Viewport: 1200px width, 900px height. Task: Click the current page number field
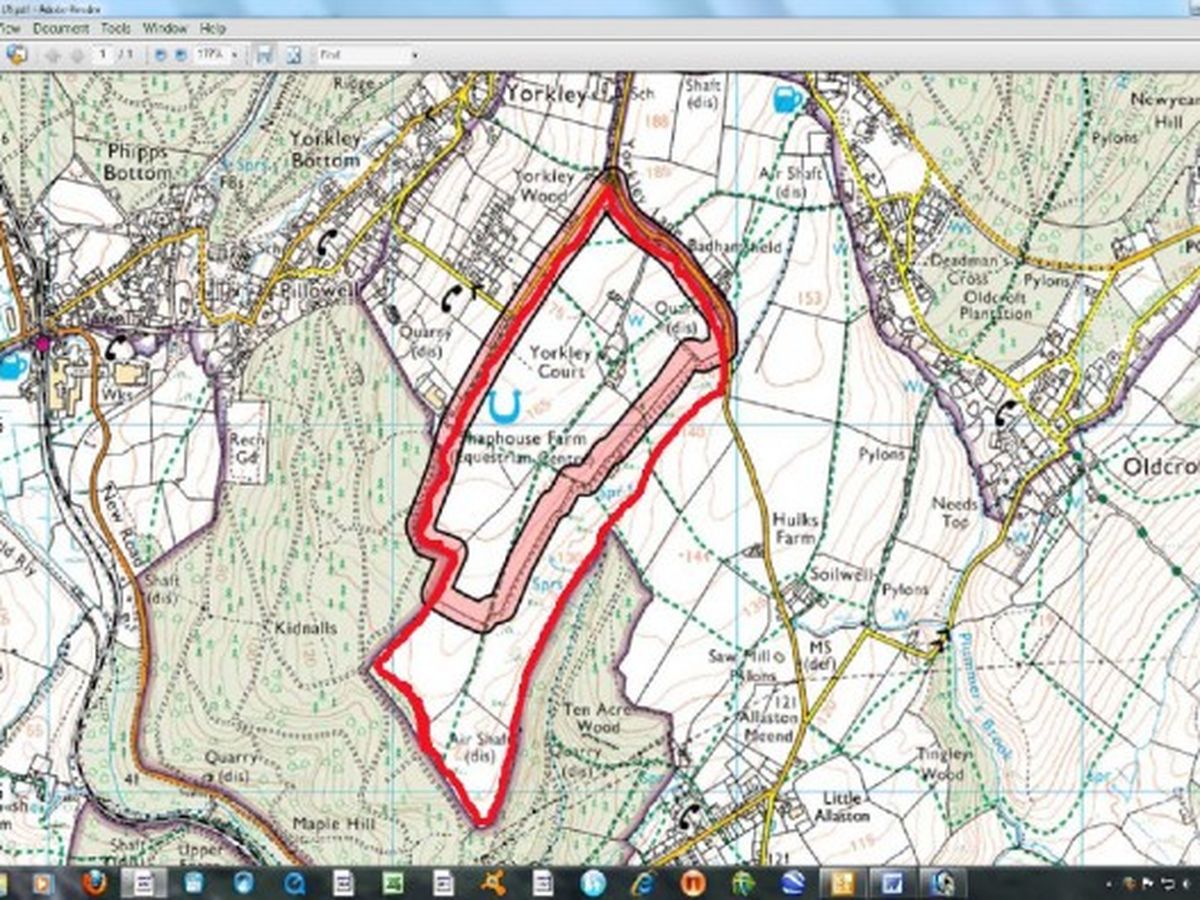click(104, 55)
